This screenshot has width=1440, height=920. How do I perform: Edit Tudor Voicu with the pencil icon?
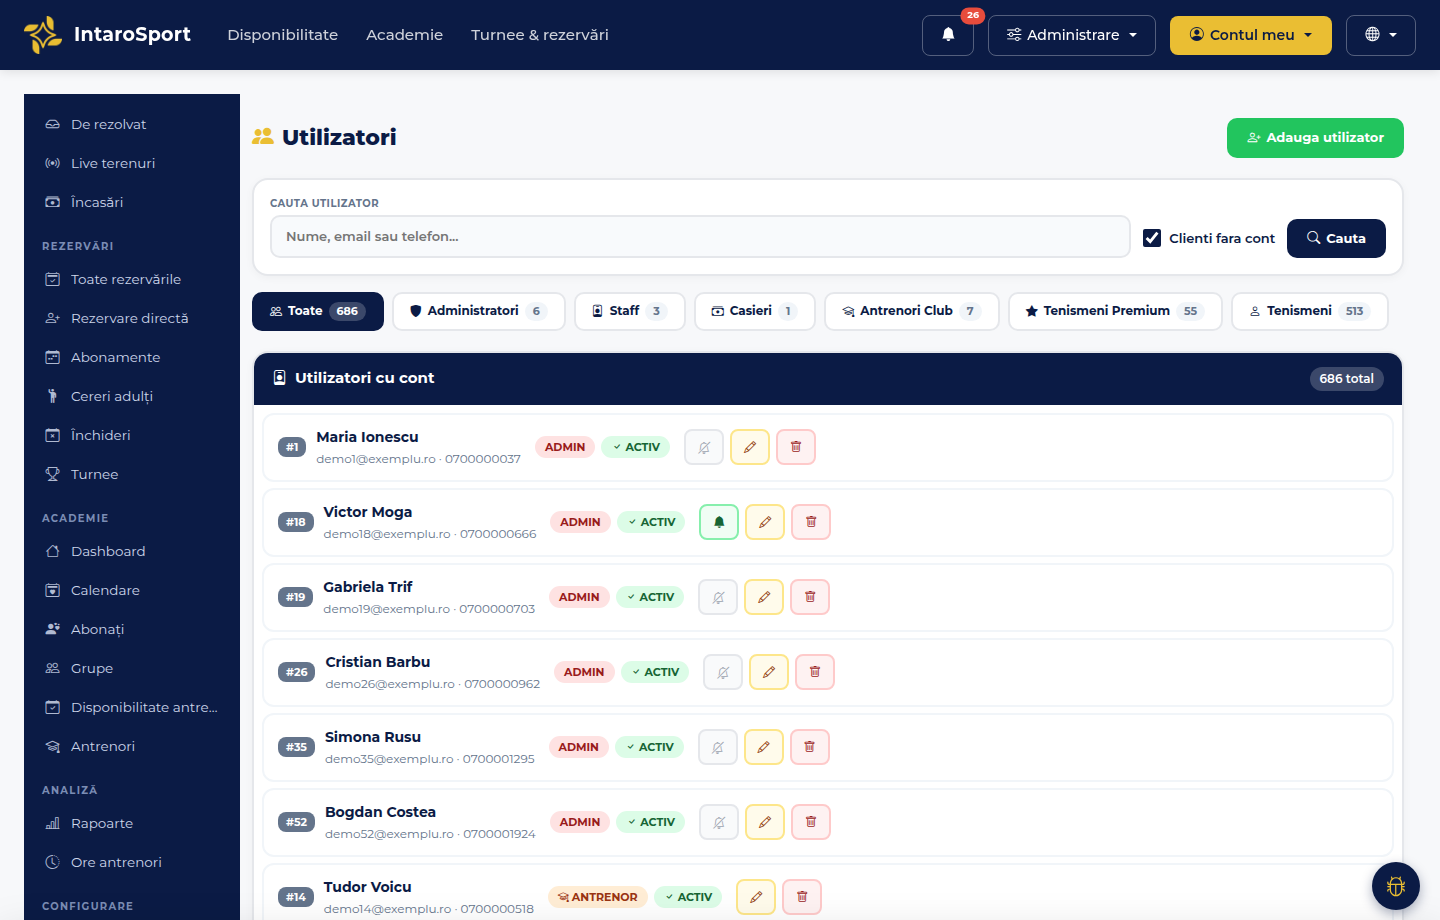(x=756, y=897)
